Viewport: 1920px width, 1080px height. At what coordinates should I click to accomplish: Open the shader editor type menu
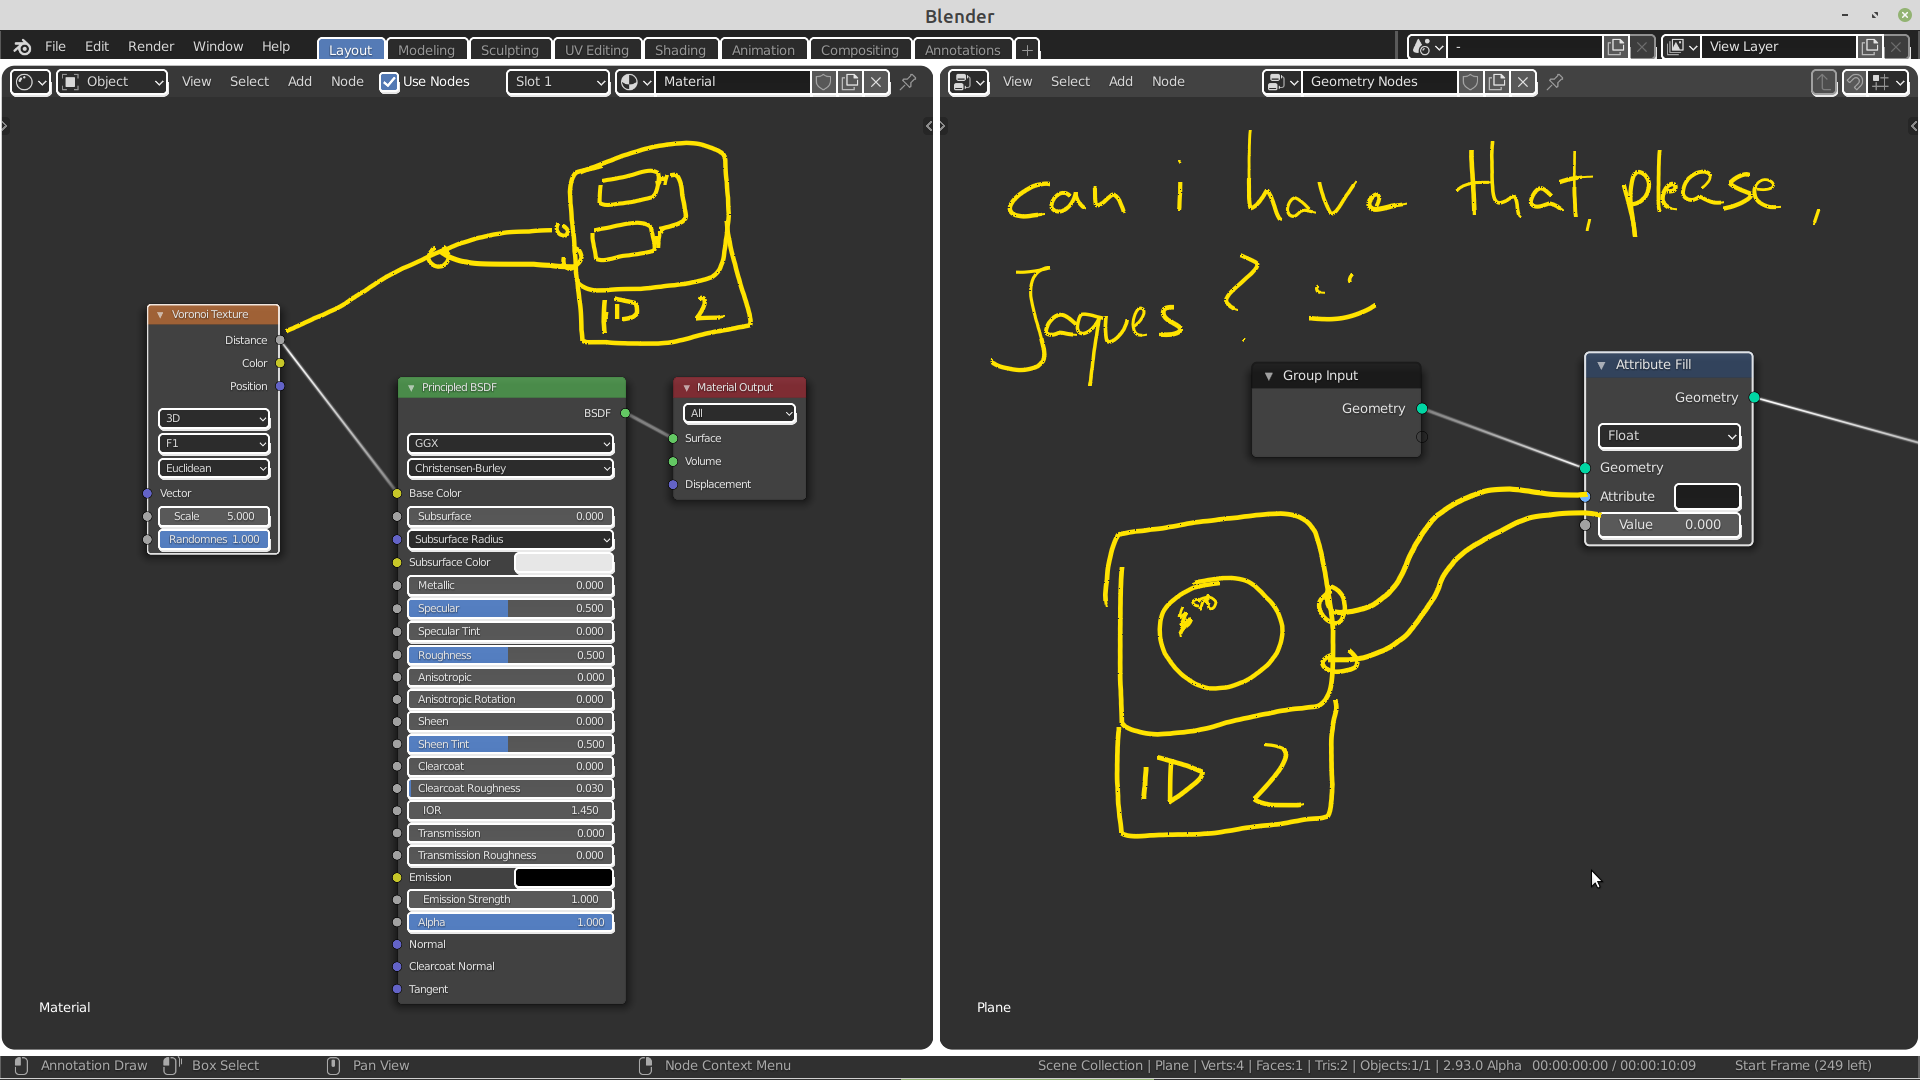click(31, 82)
